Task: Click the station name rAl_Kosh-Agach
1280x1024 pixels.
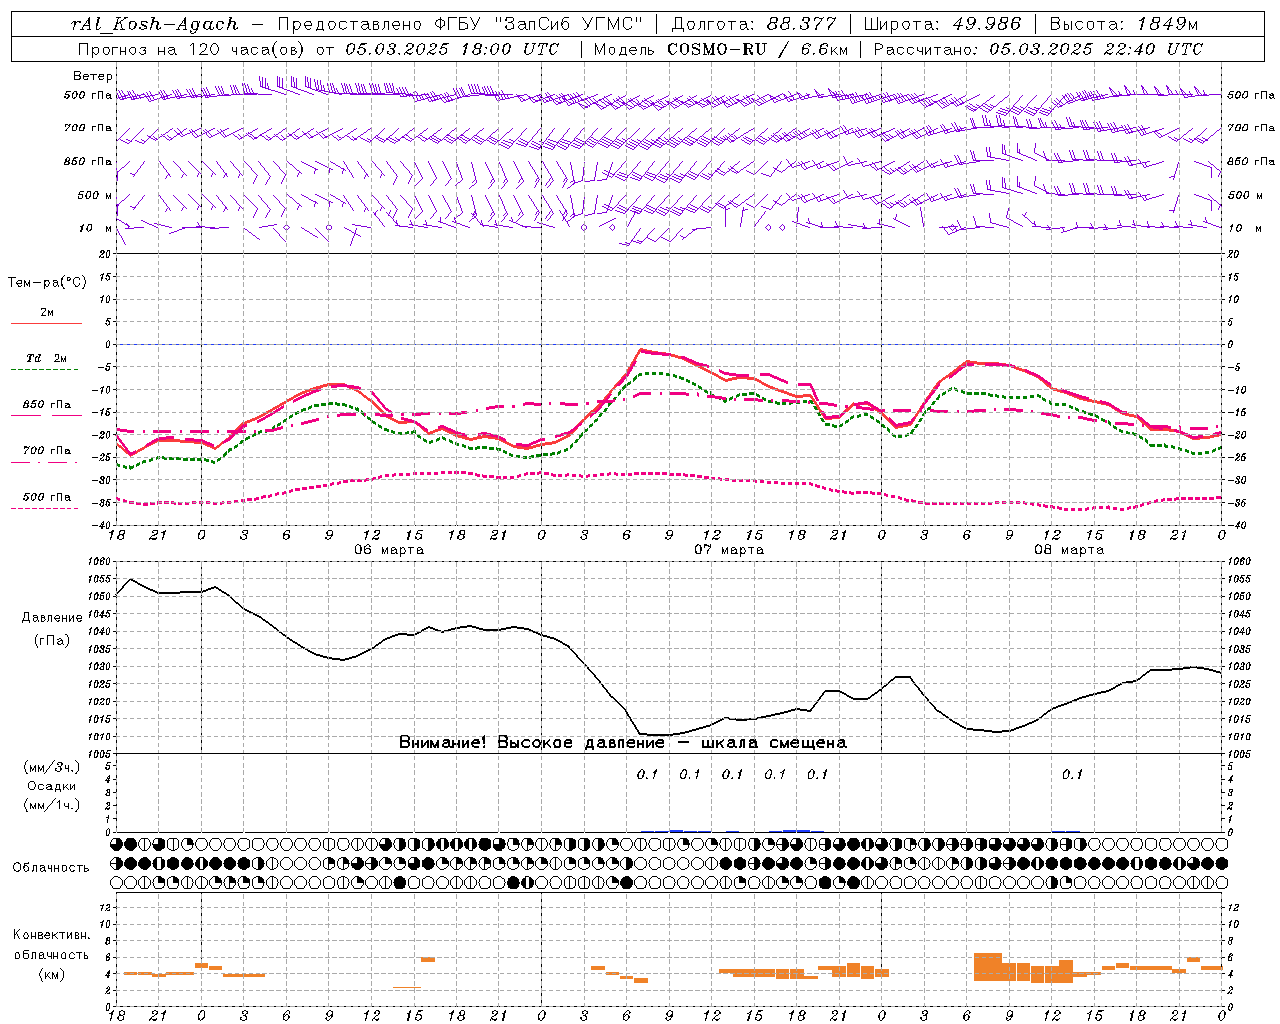Action: [x=155, y=24]
